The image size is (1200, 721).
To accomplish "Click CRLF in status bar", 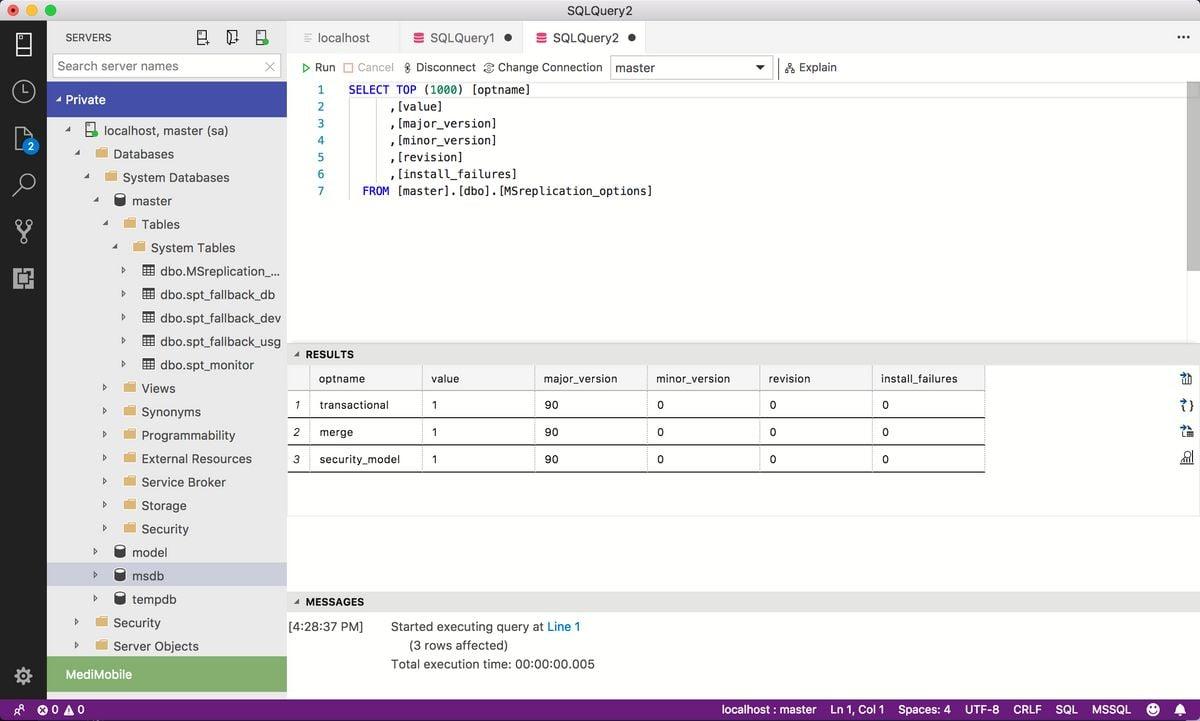I will [x=1027, y=710].
